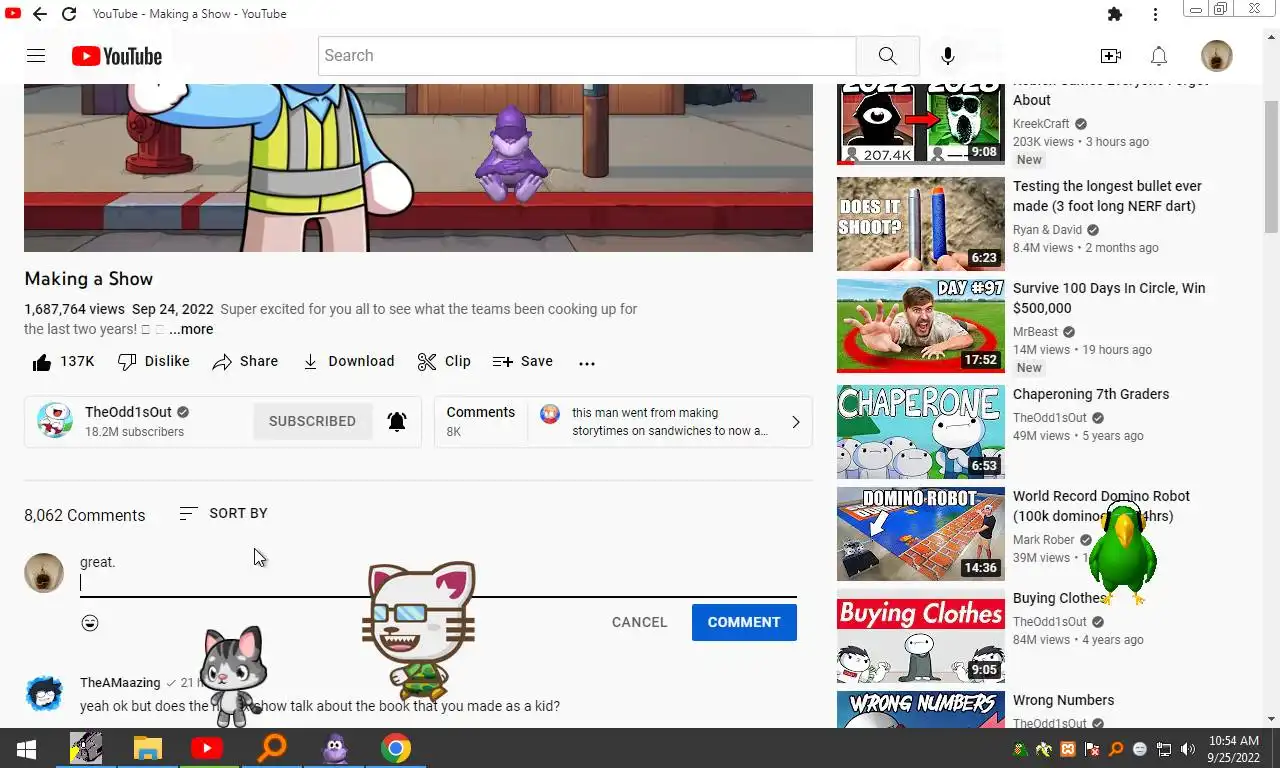The image size is (1280, 768).
Task: Click the search magnifier button
Action: tap(888, 56)
